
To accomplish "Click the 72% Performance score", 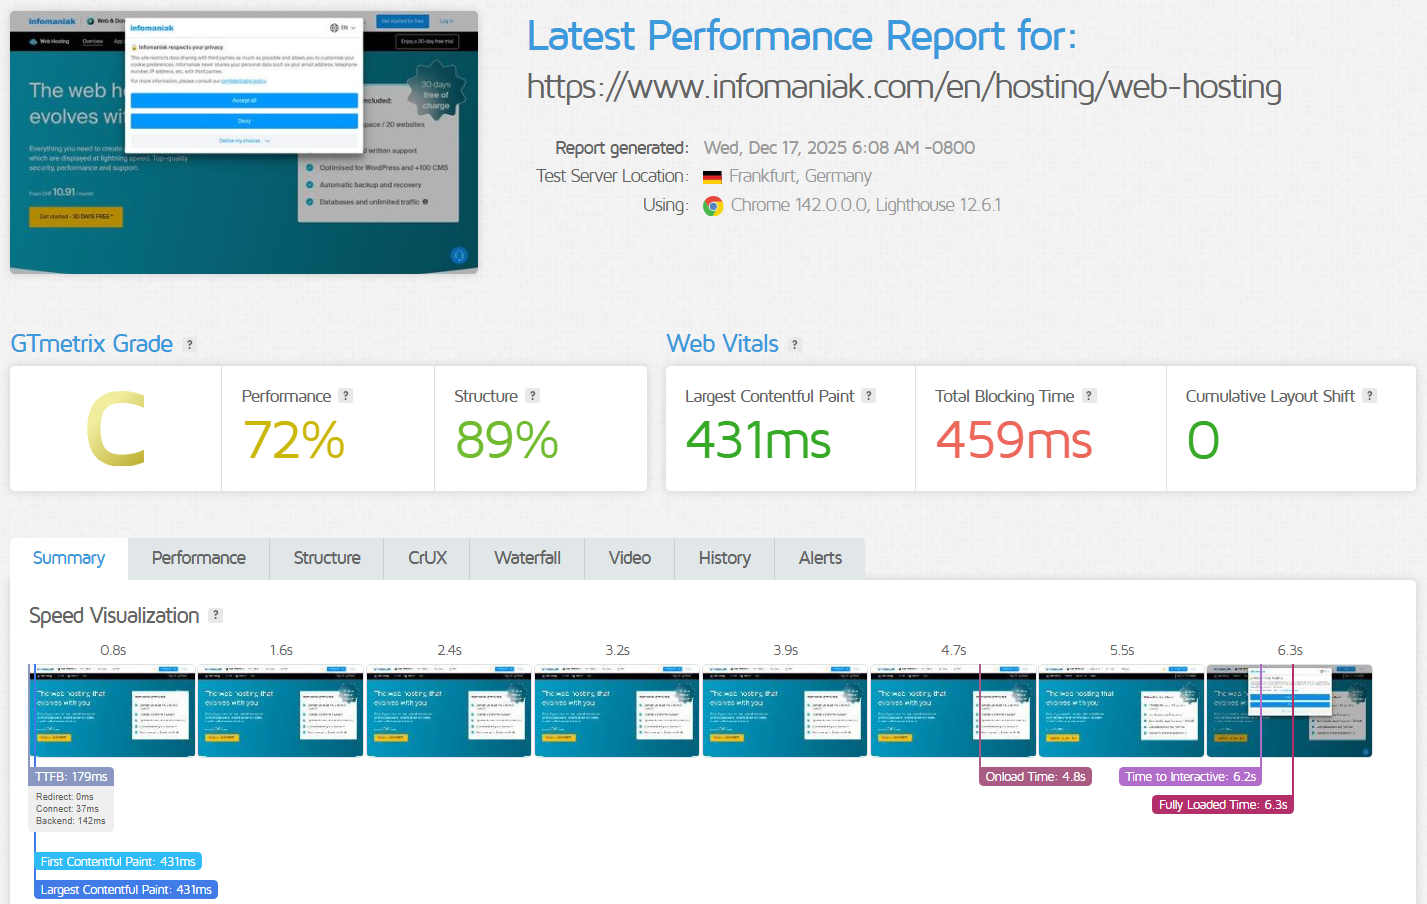I will [x=294, y=440].
